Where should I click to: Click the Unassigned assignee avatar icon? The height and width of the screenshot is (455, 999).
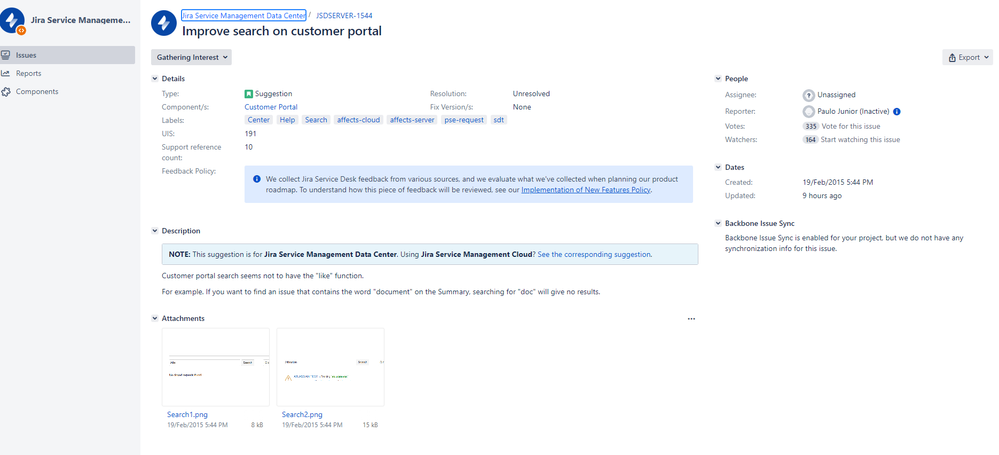pos(809,95)
